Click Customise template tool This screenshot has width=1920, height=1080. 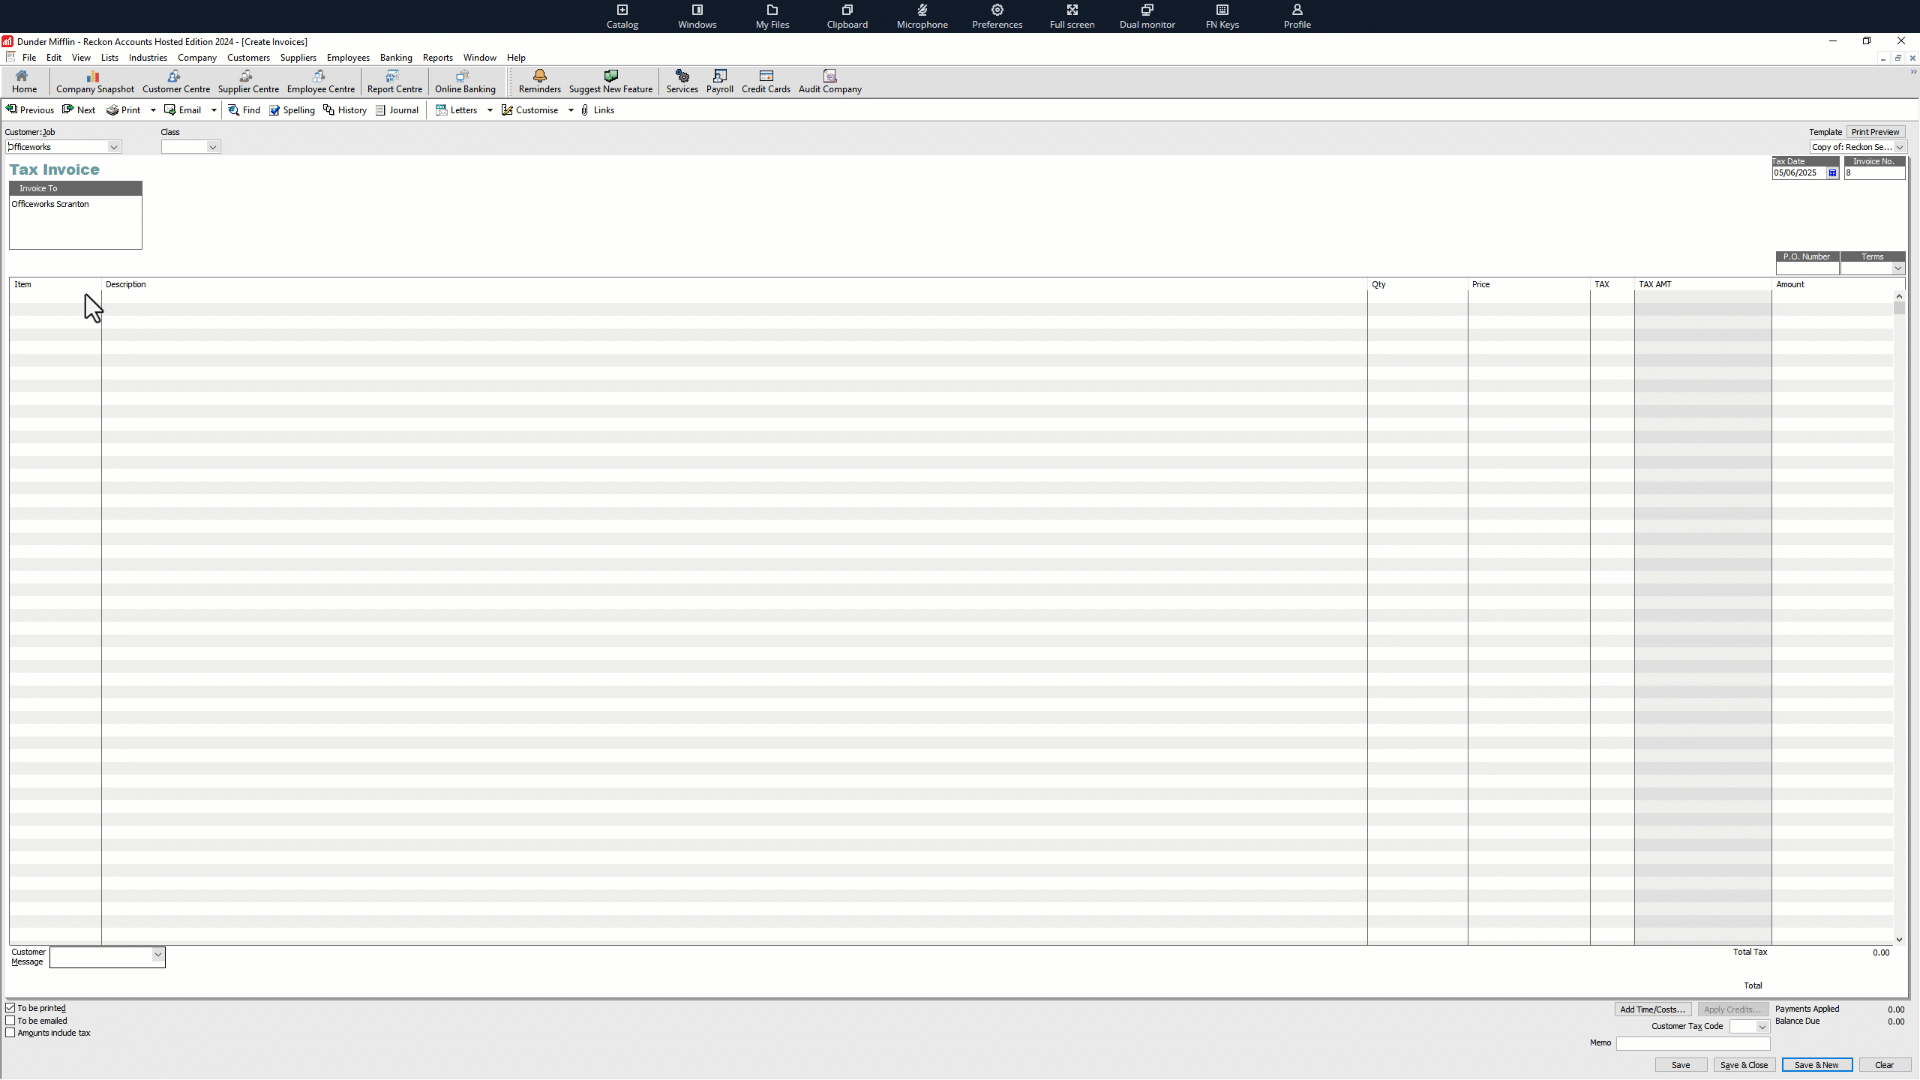[x=530, y=110]
